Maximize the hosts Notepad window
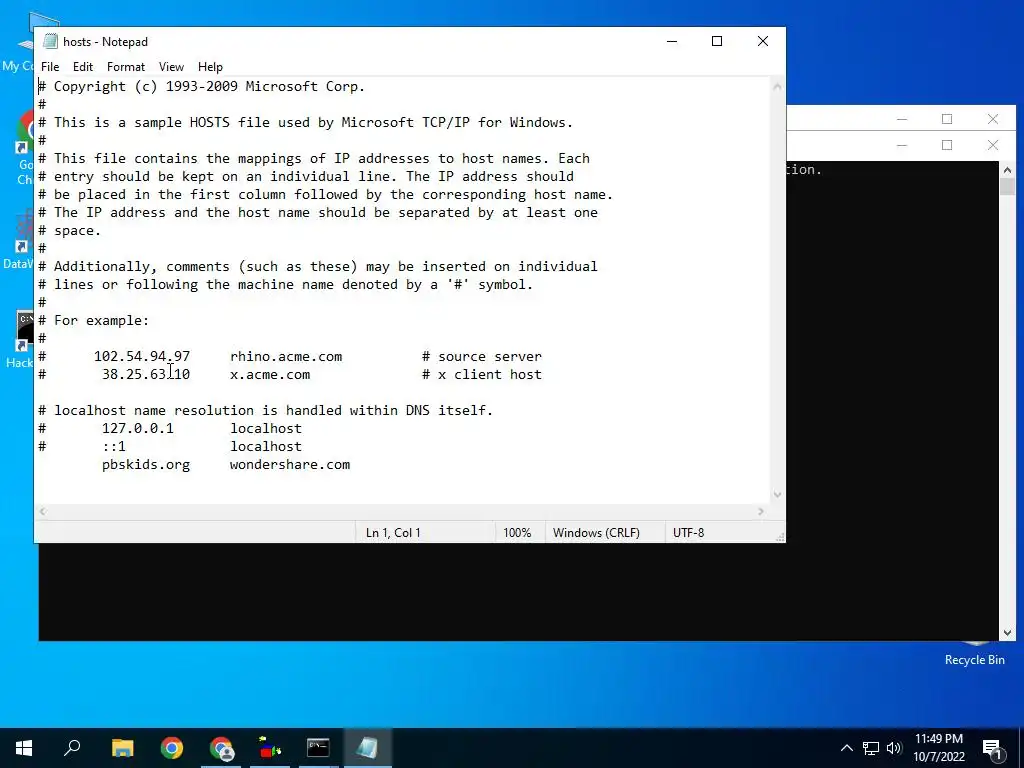This screenshot has width=1024, height=768. 716,41
